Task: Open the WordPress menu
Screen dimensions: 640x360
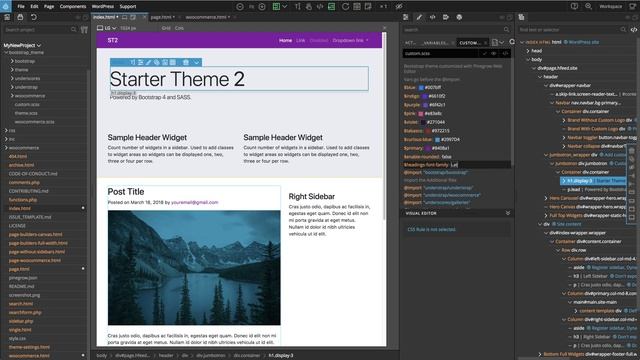Action: [x=102, y=7]
